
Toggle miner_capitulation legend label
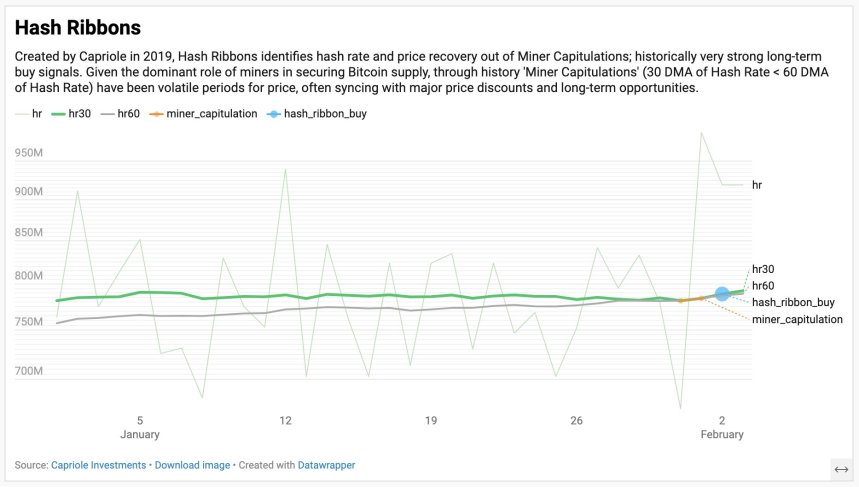(212, 114)
